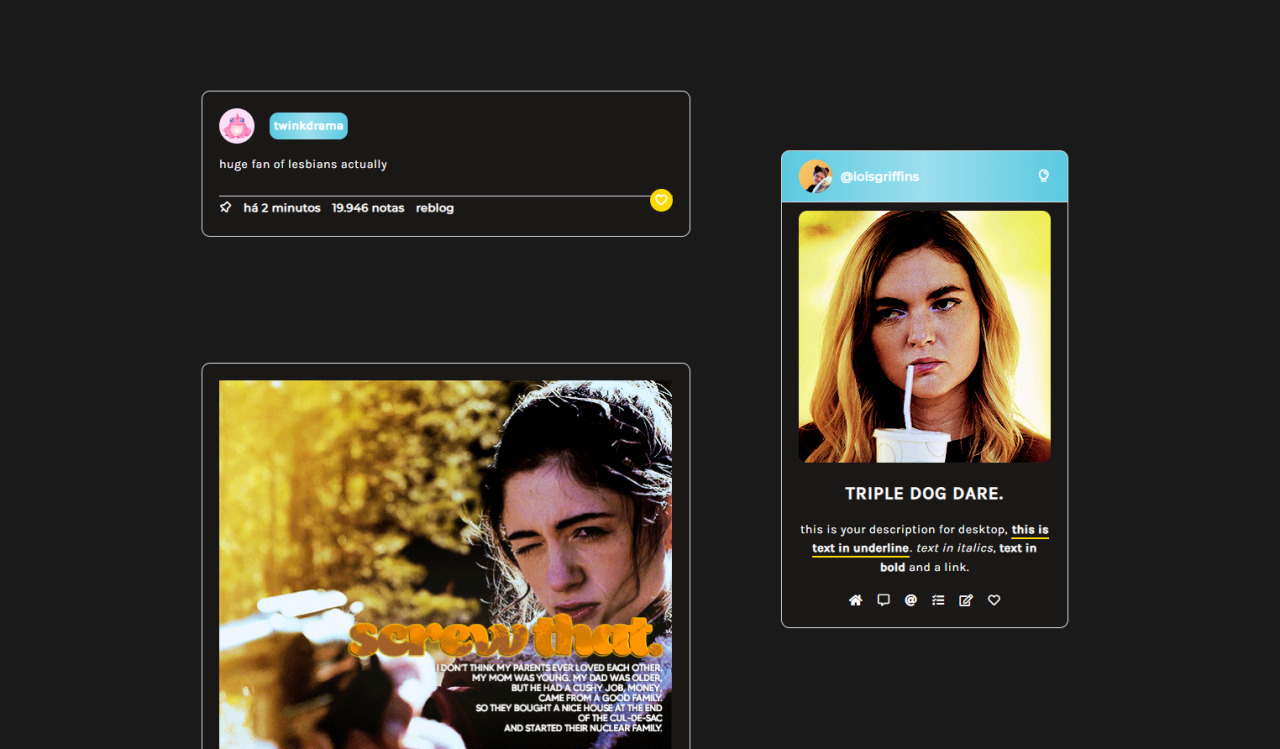Screen dimensions: 1280x749
Task: Click the sidebar profile avatar
Action: 815,177
